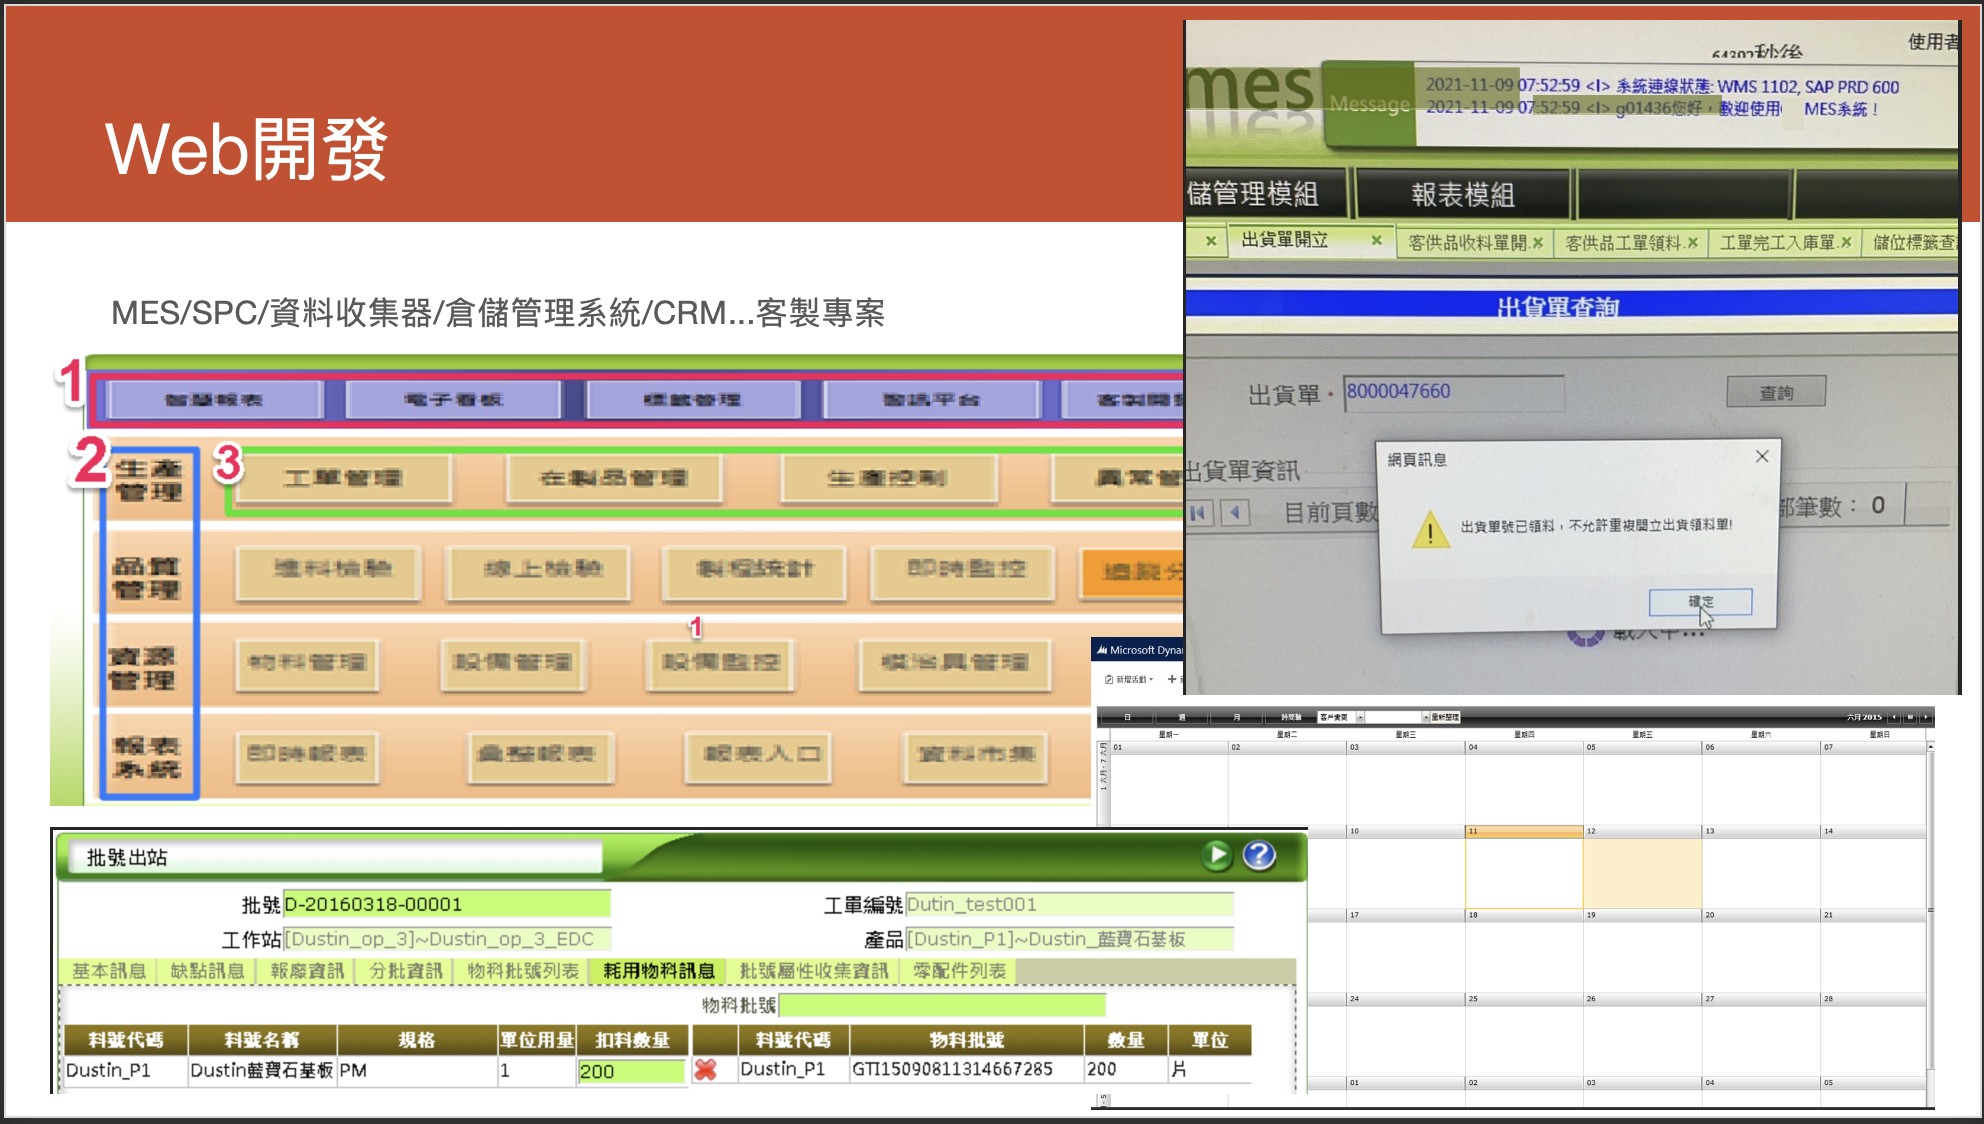The image size is (1984, 1124).
Task: Open the blue question mark help icon
Action: pos(1259,855)
